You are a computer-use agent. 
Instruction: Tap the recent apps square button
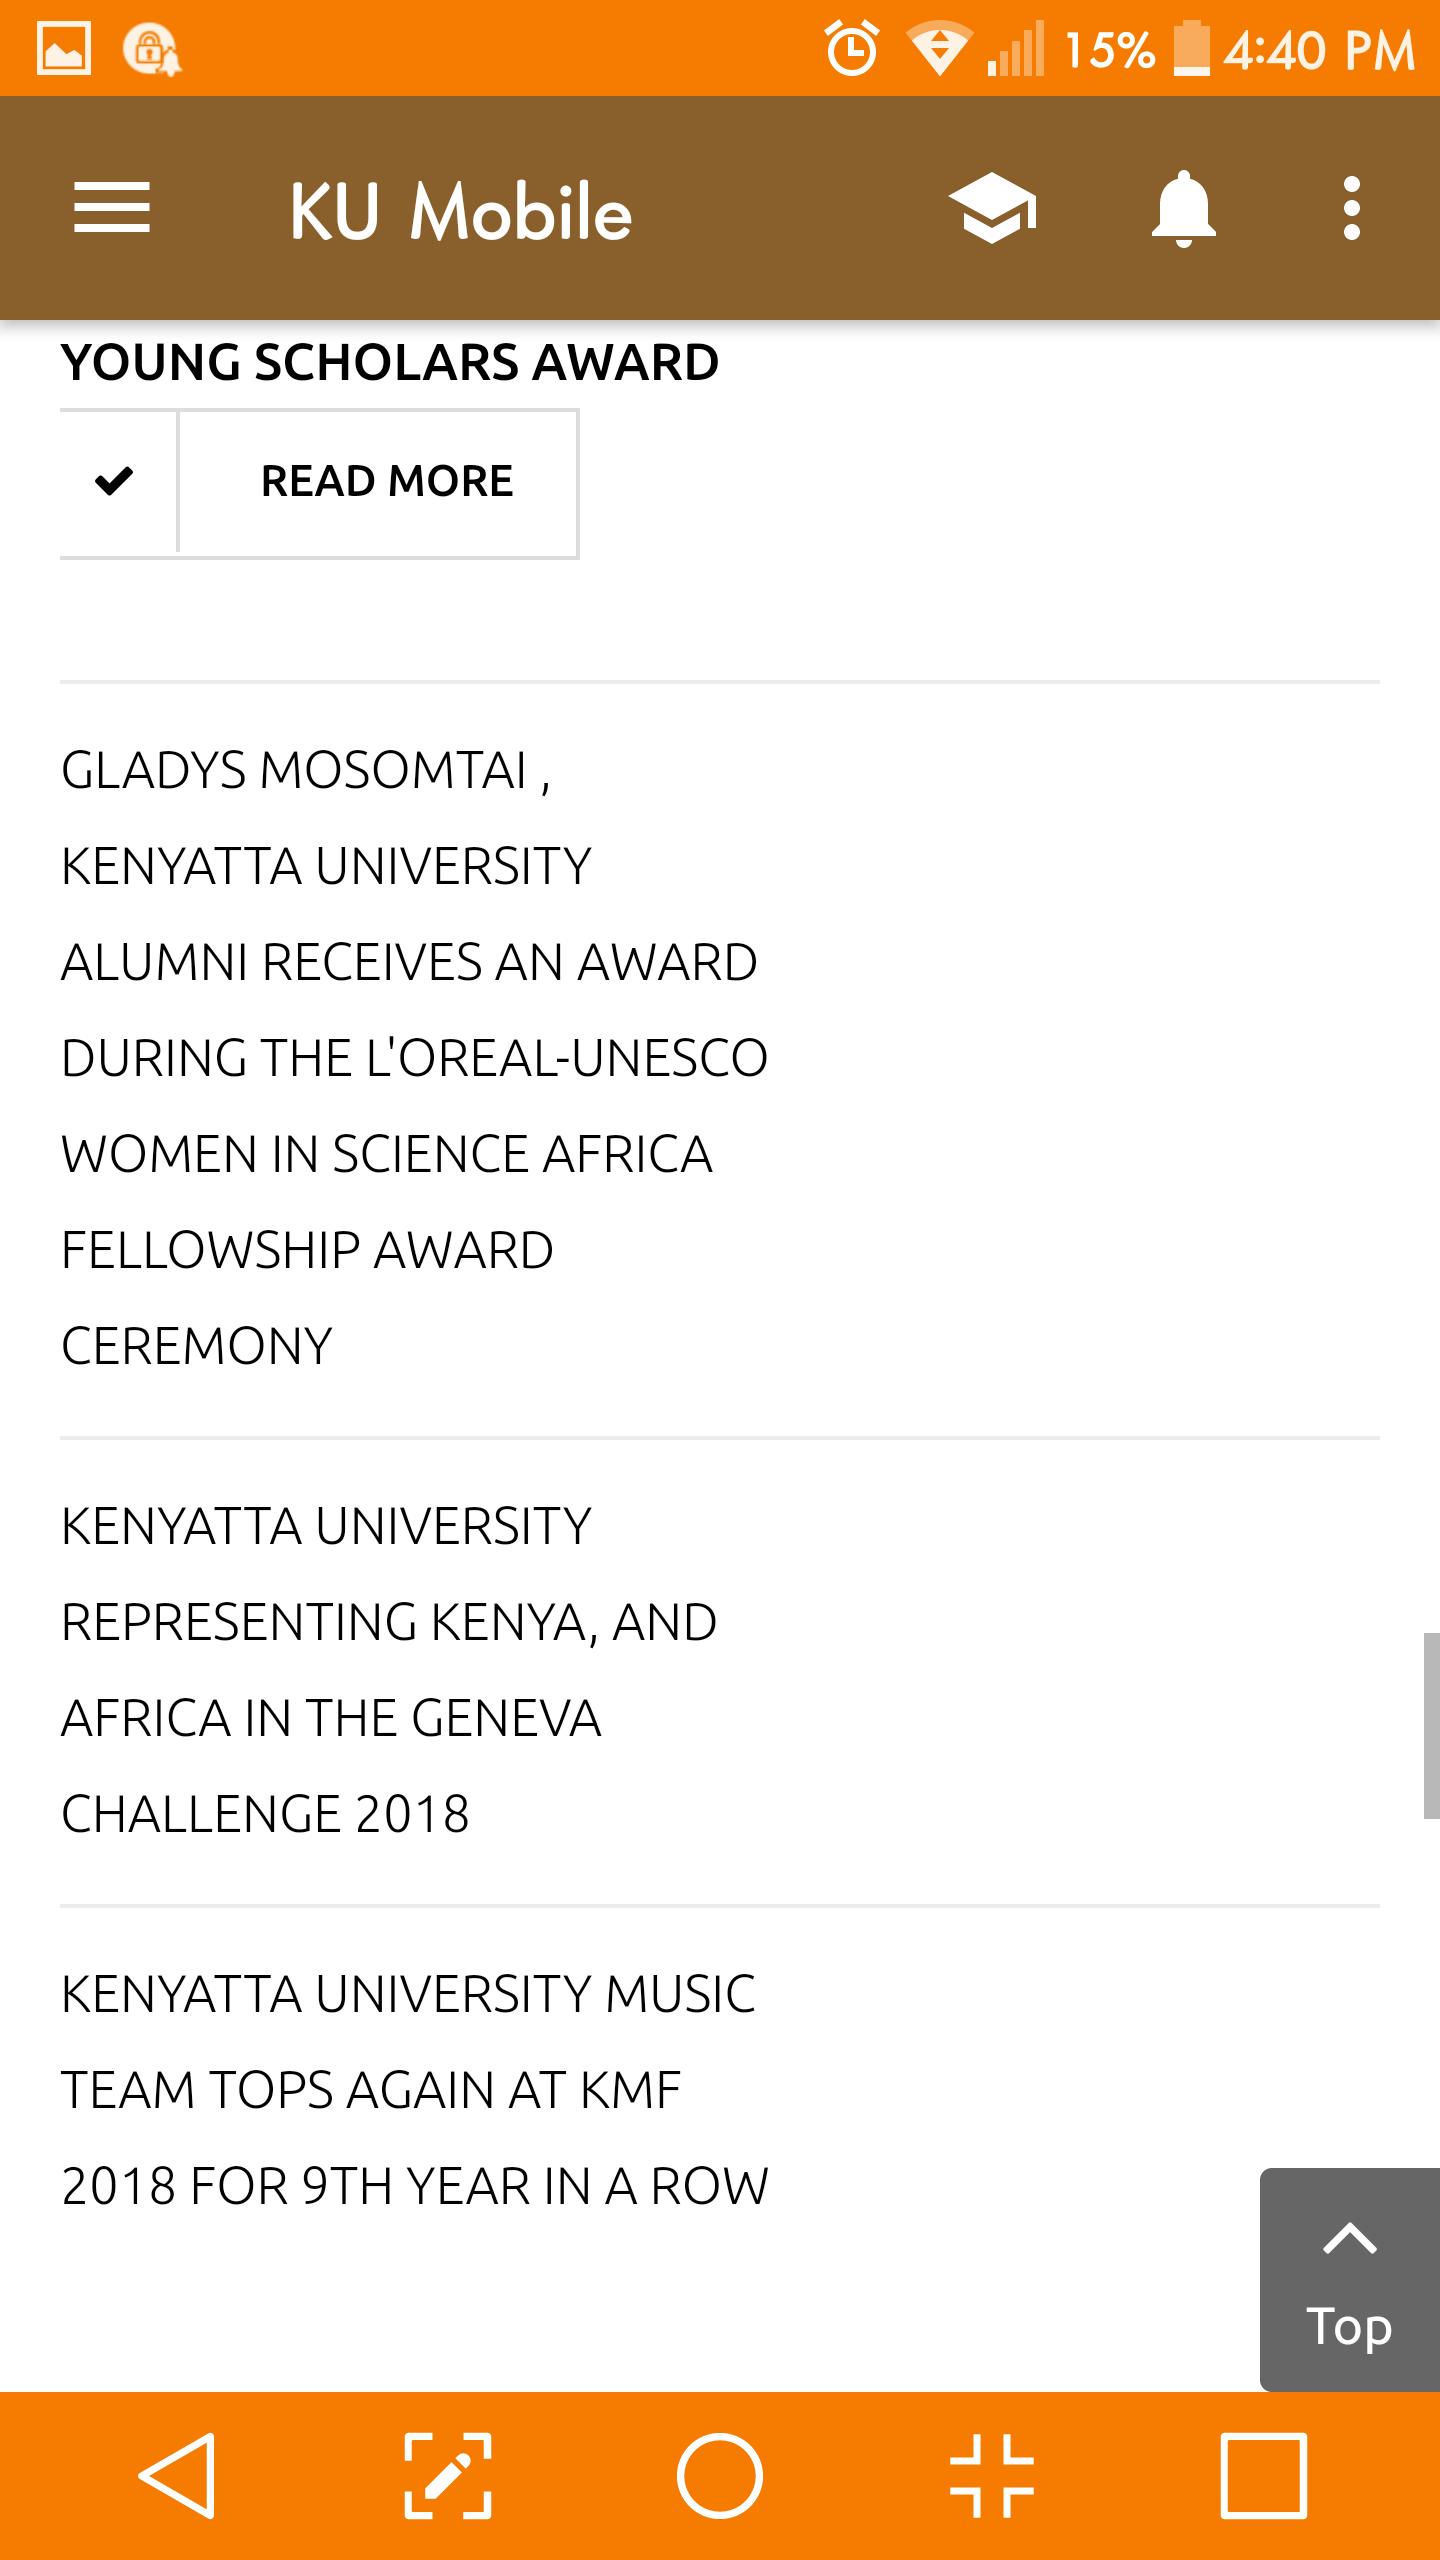(1263, 2476)
